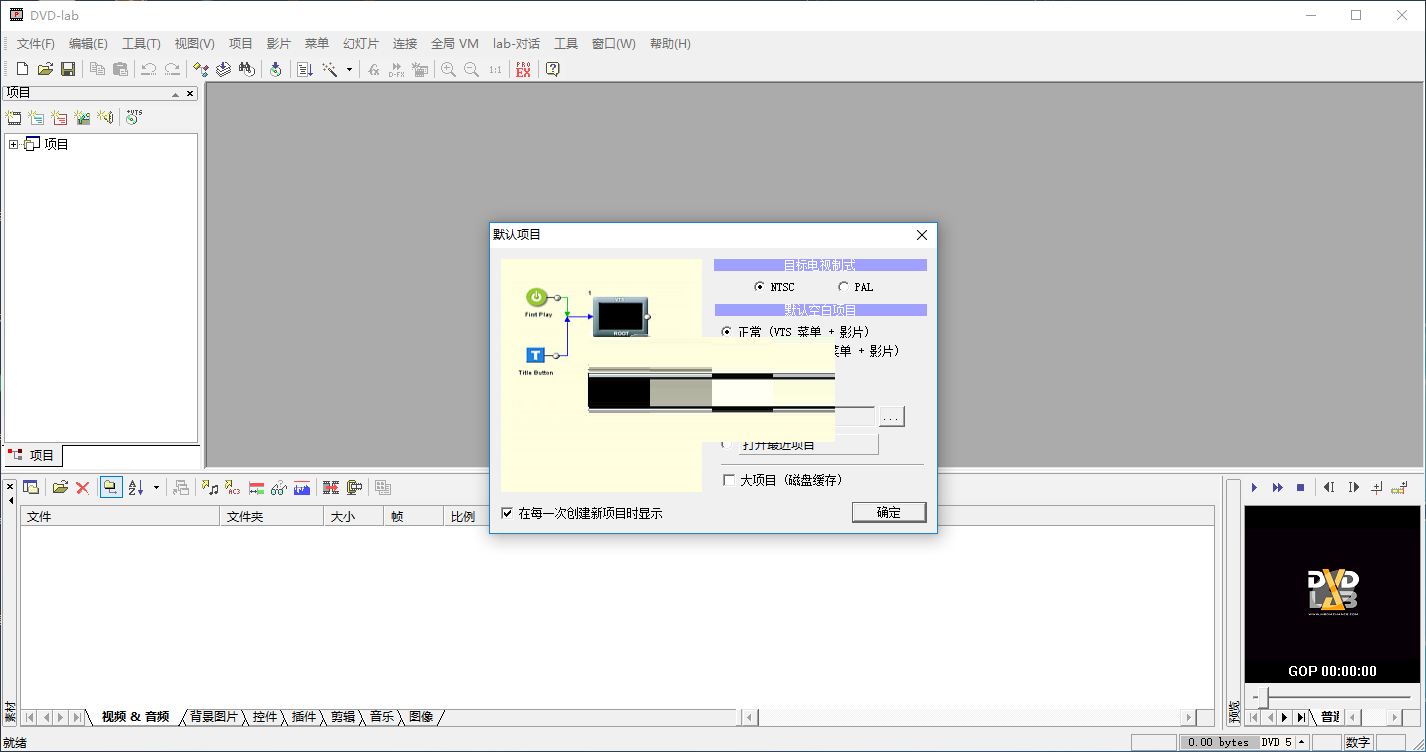1426x752 pixels.
Task: Close the 默认项目 dialog
Action: click(x=922, y=235)
